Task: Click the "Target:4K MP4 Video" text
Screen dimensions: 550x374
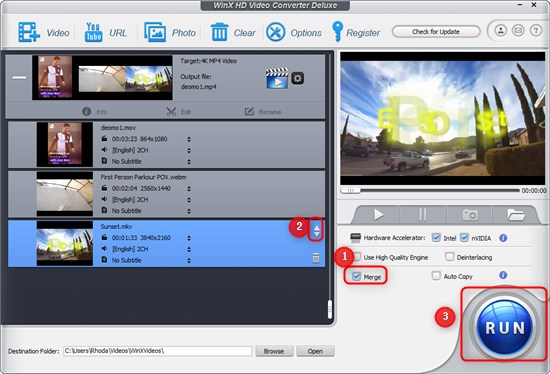Action: coord(208,61)
